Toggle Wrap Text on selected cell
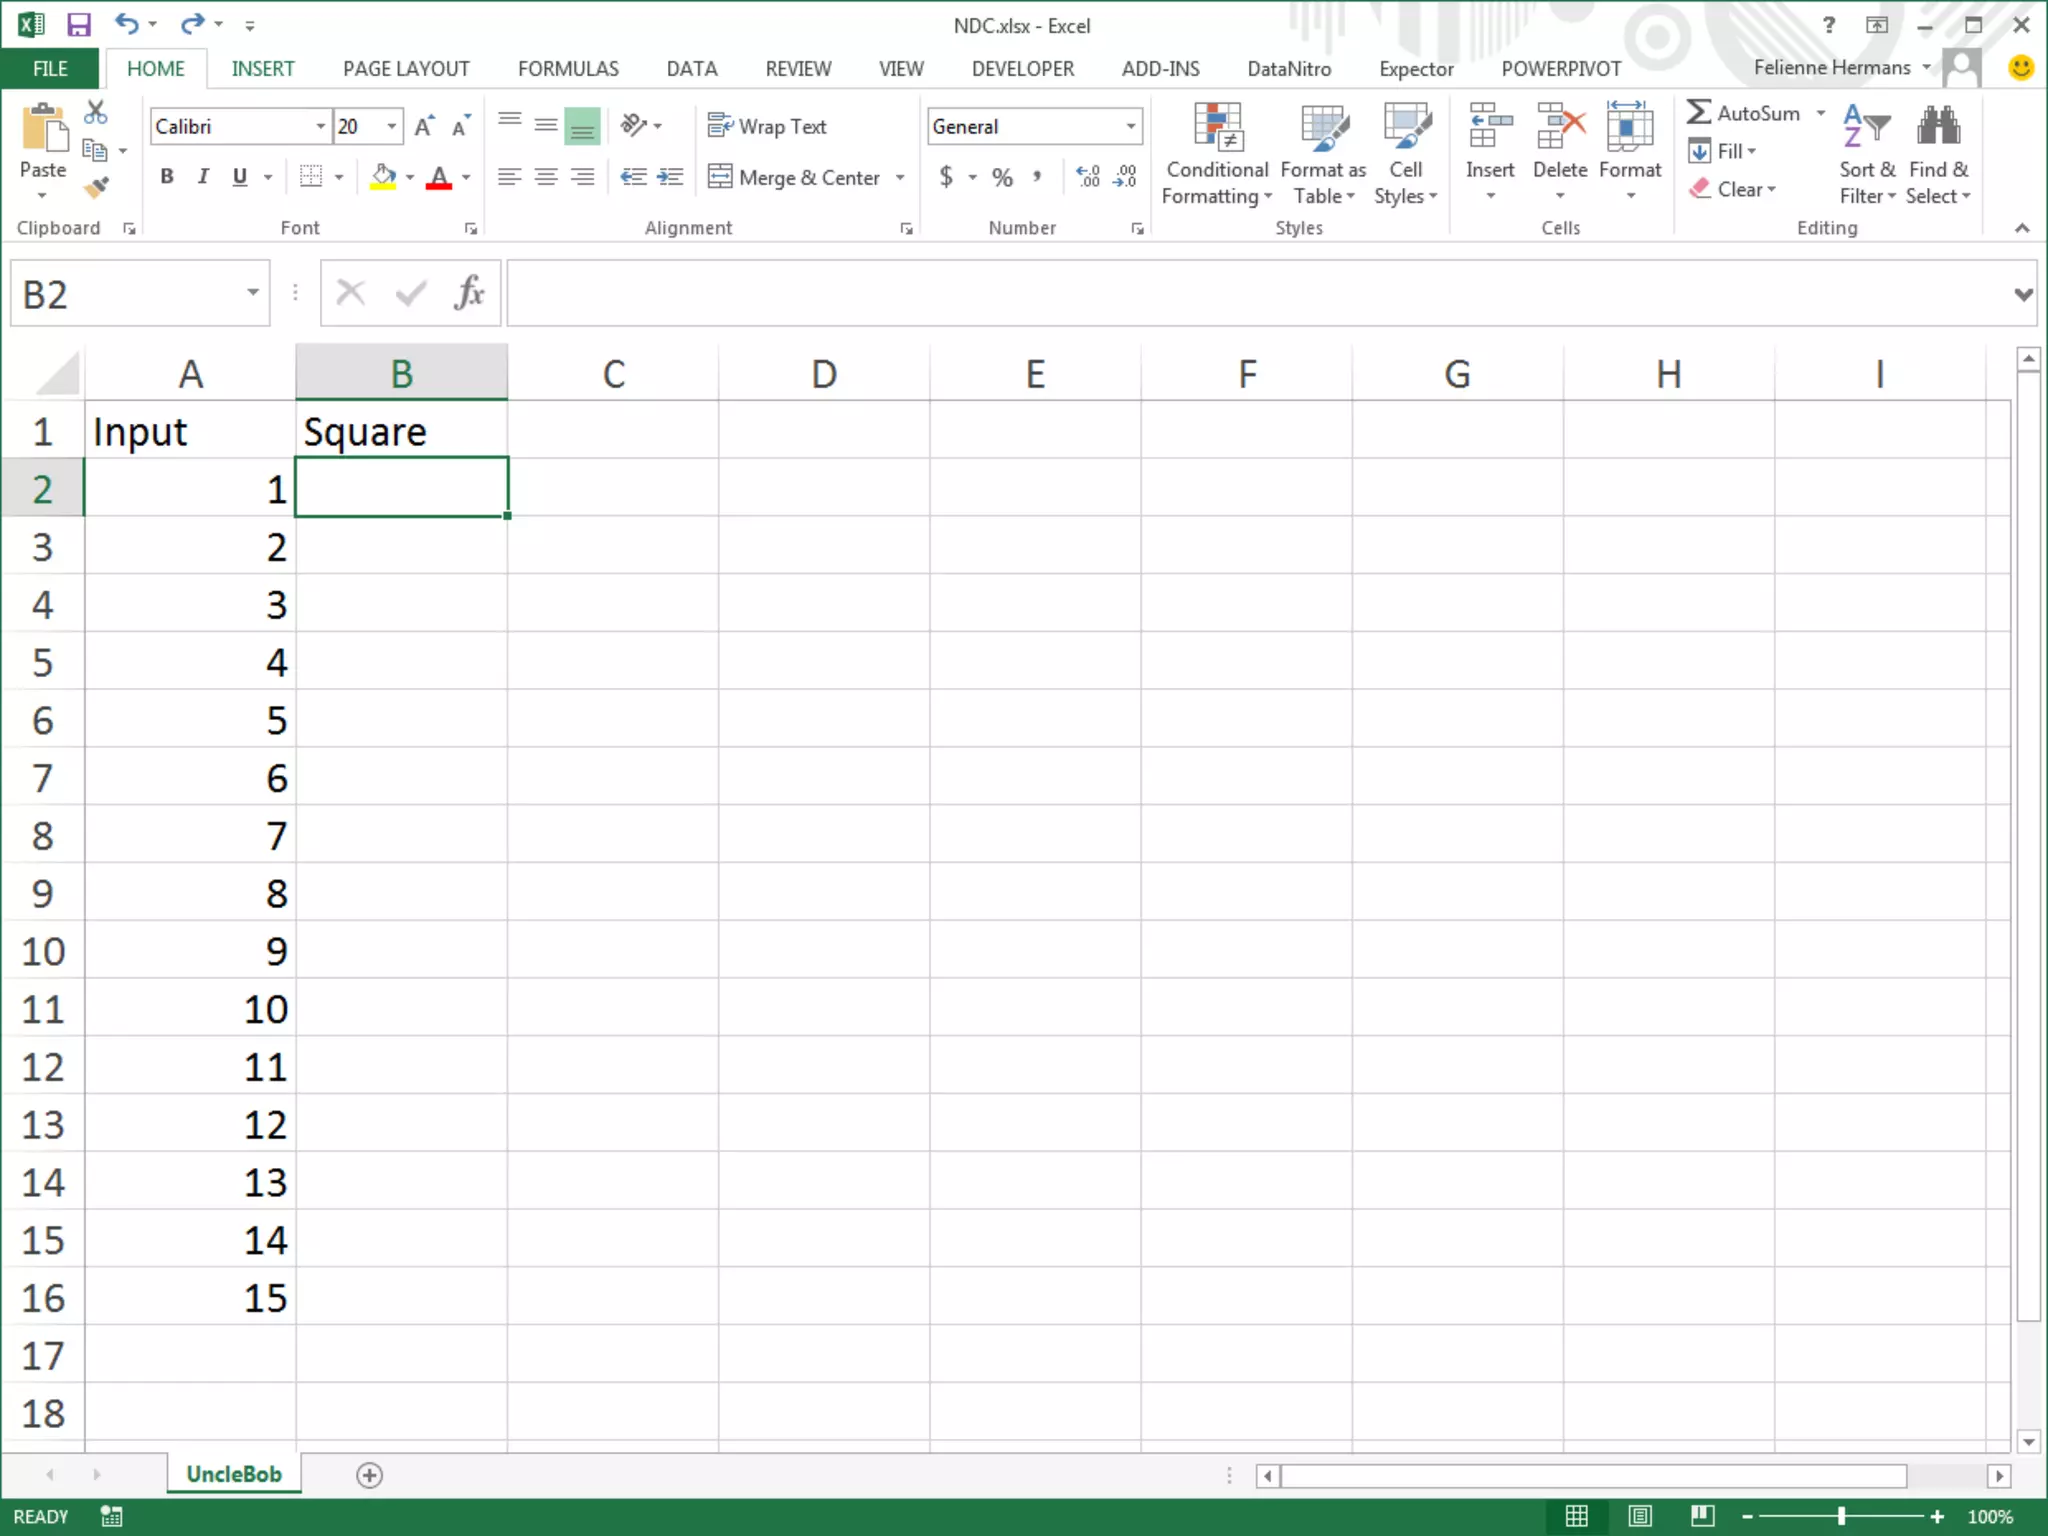Screen dimensions: 2048x1536 (x=767, y=126)
